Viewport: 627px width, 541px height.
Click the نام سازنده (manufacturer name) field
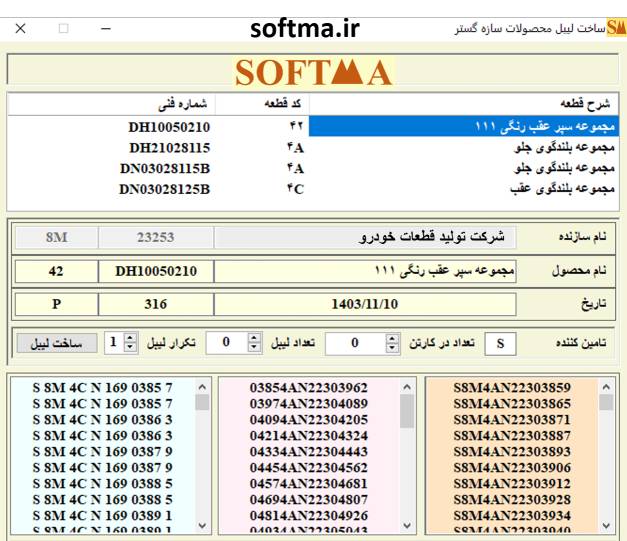pyautogui.click(x=365, y=238)
